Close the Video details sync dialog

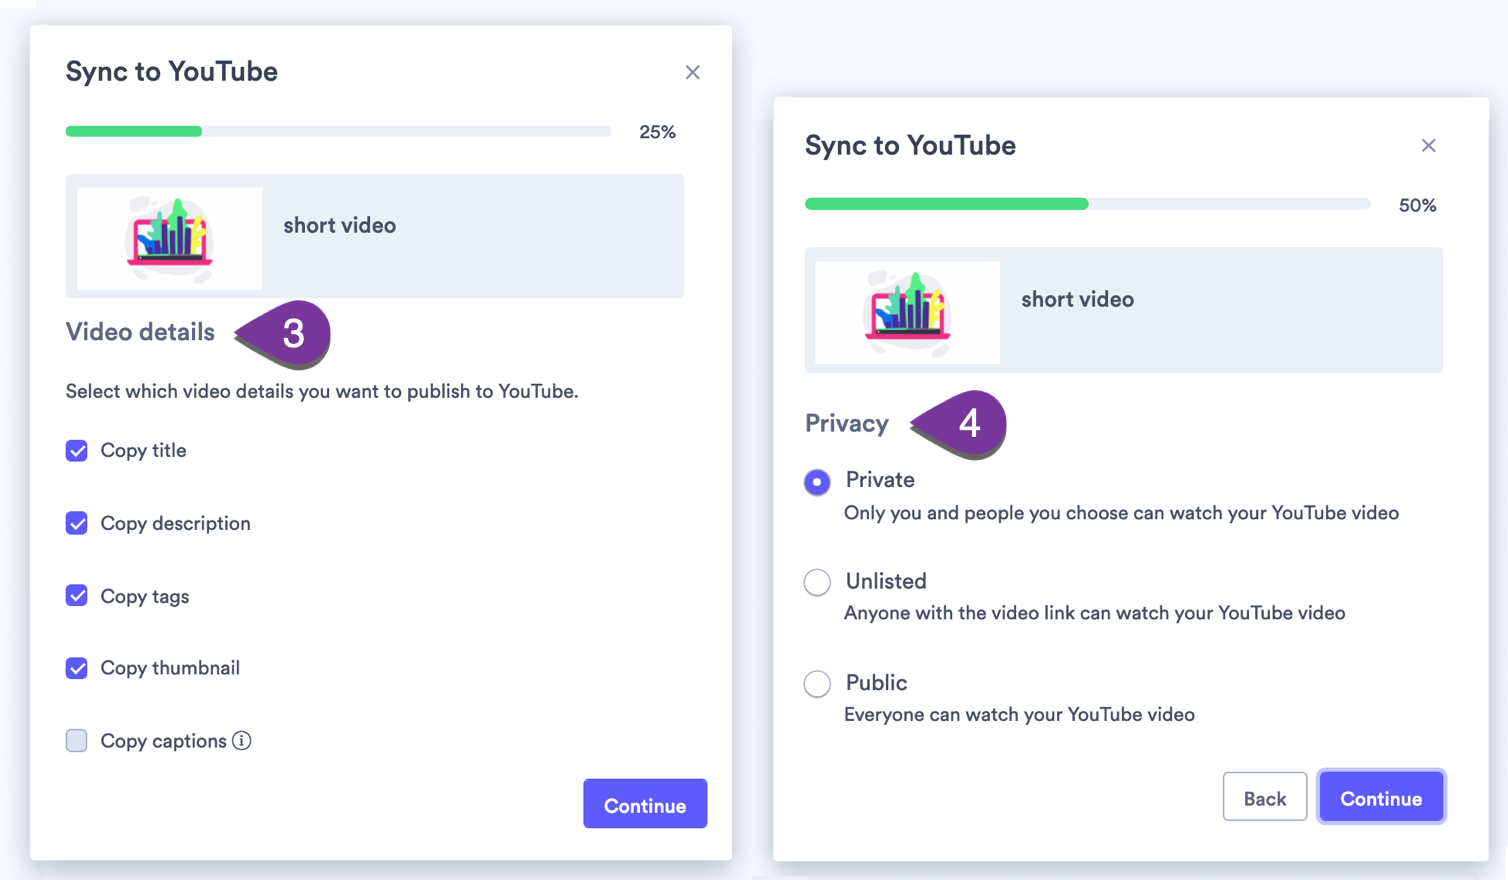[x=692, y=72]
